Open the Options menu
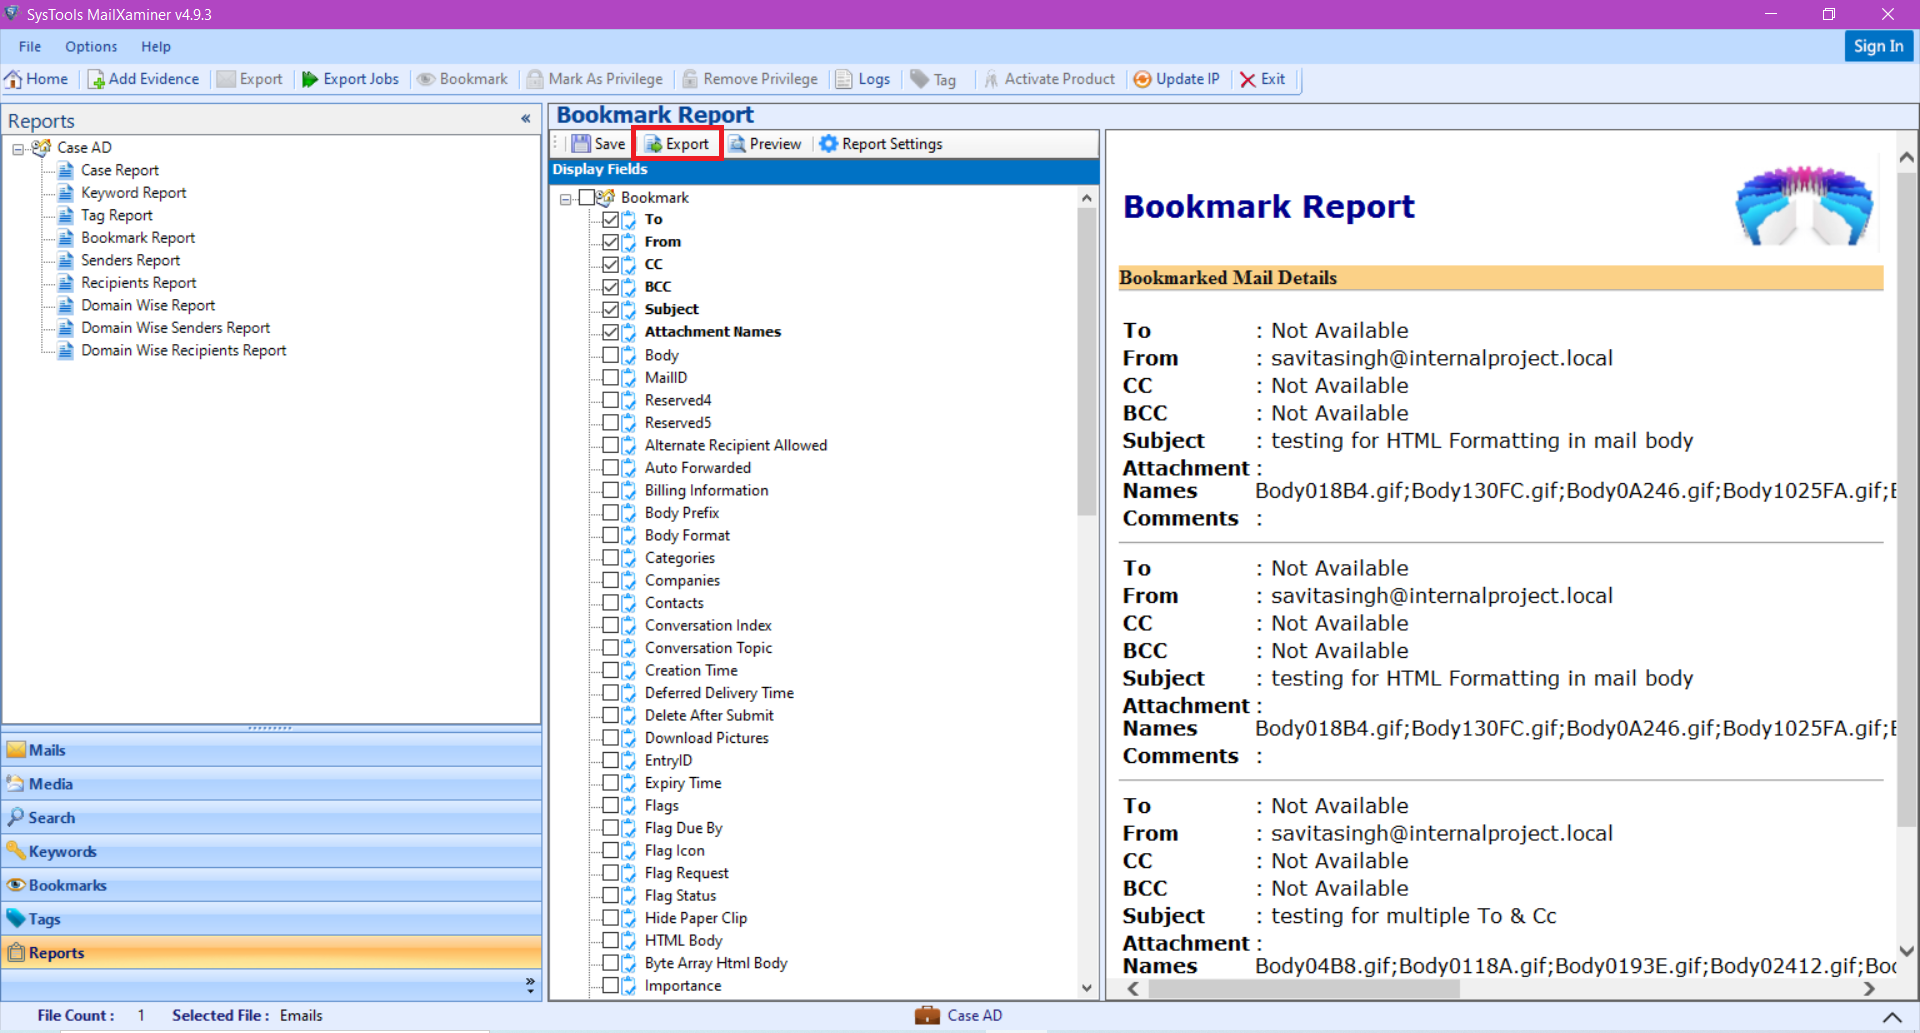 [91, 46]
